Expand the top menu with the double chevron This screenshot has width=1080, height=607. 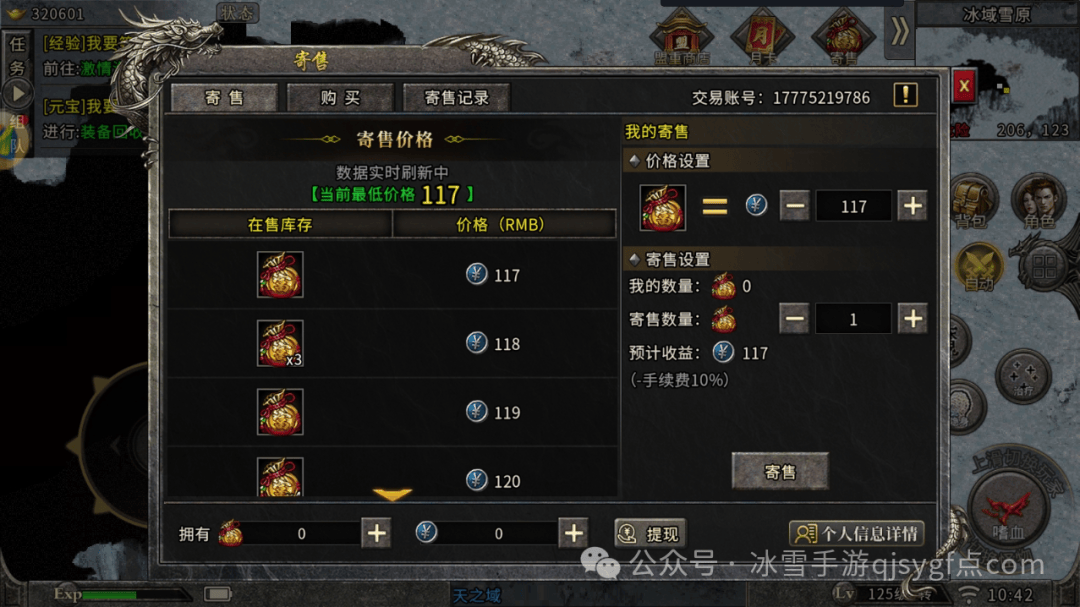pyautogui.click(x=900, y=32)
